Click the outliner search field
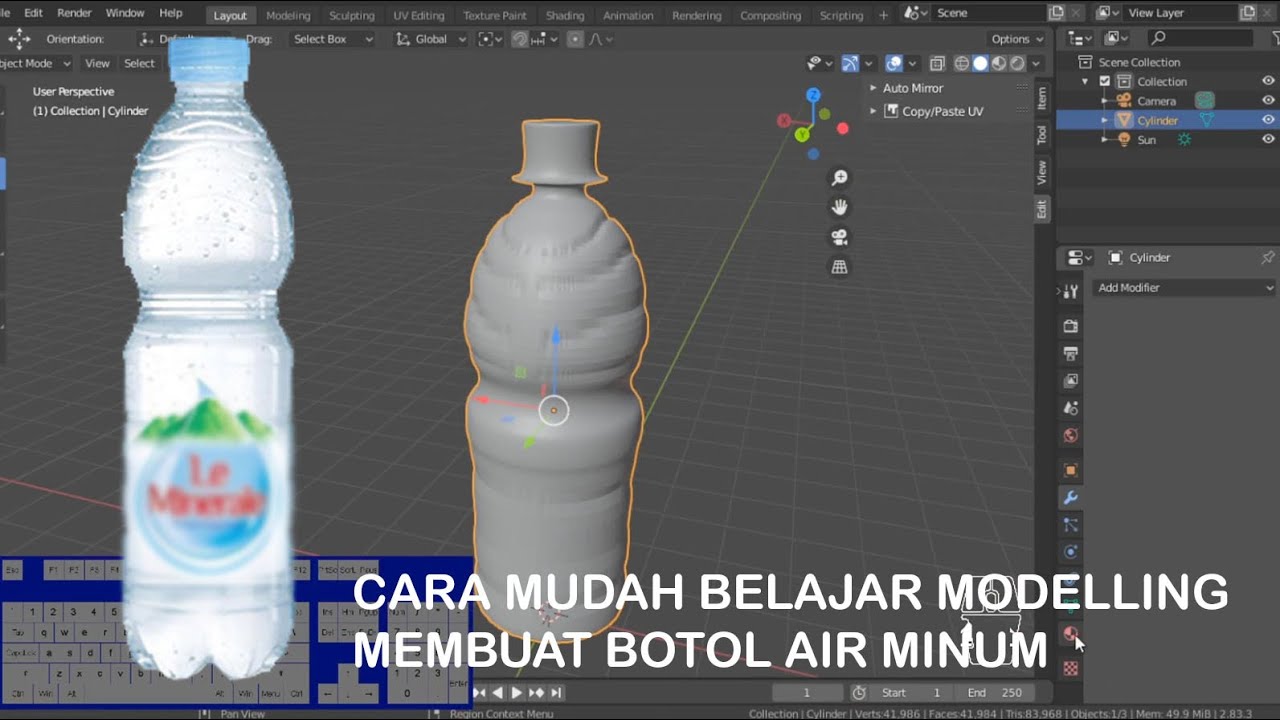 tap(1200, 38)
